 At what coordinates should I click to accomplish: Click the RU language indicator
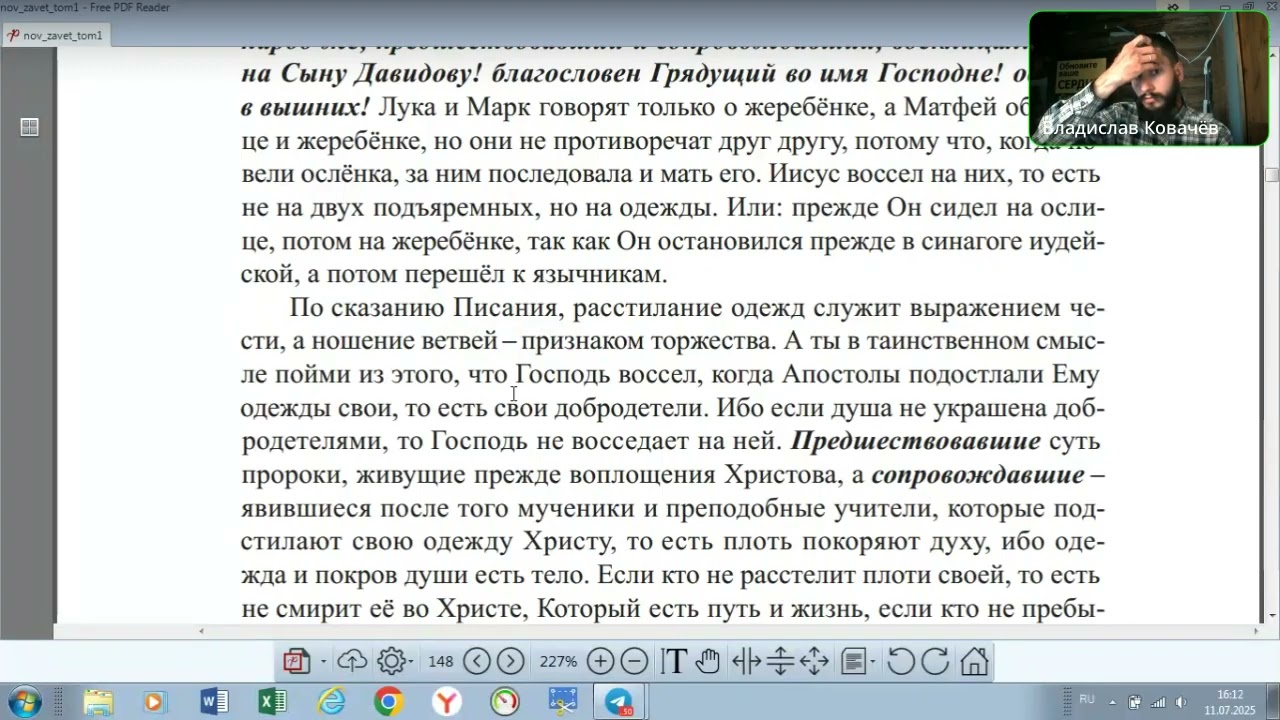(1087, 699)
